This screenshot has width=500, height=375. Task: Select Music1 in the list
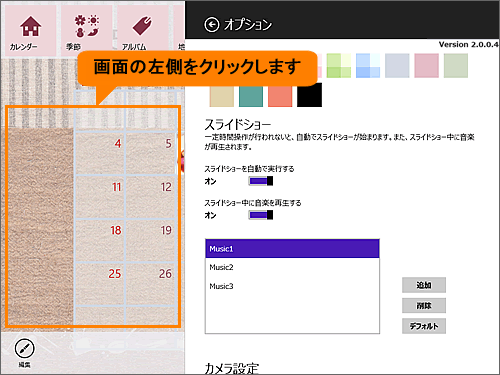click(292, 249)
